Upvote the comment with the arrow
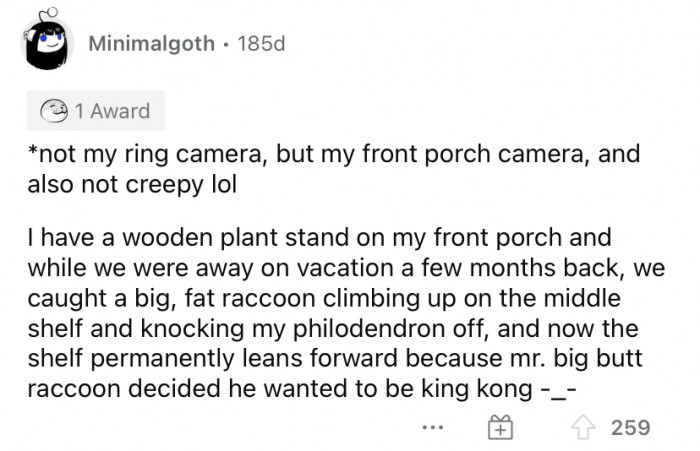This screenshot has width=700, height=451. [x=583, y=427]
